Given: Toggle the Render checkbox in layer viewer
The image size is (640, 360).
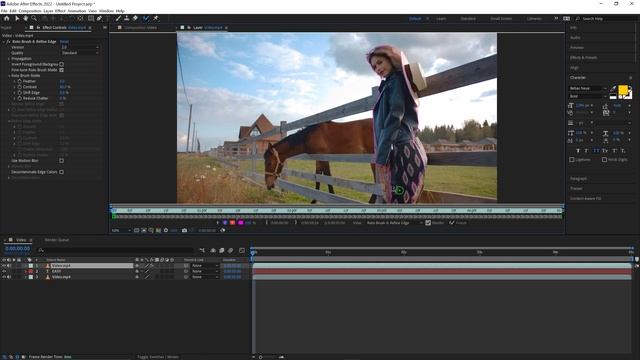Looking at the screenshot, I should tap(428, 223).
